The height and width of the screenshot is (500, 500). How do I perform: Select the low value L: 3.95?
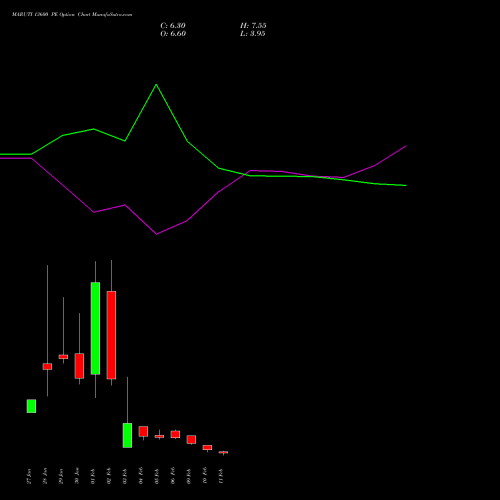(x=253, y=34)
